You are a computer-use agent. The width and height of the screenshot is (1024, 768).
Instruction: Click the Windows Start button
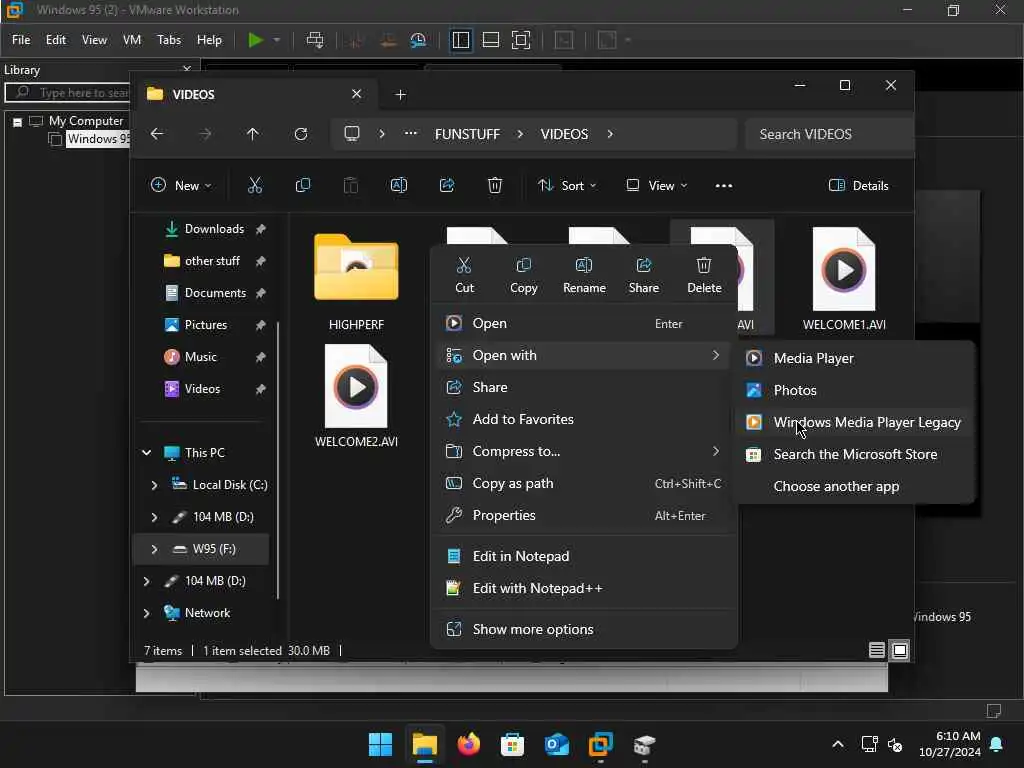tap(381, 744)
